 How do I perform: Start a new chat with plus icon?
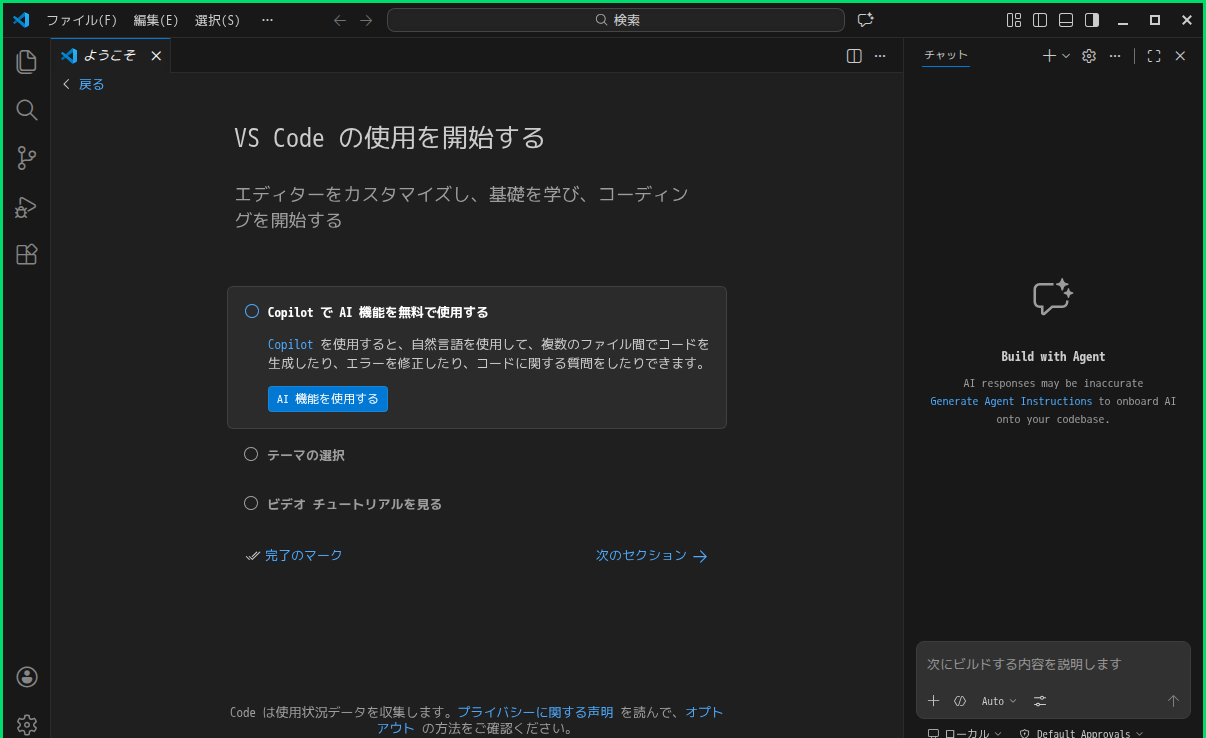pyautogui.click(x=1049, y=56)
